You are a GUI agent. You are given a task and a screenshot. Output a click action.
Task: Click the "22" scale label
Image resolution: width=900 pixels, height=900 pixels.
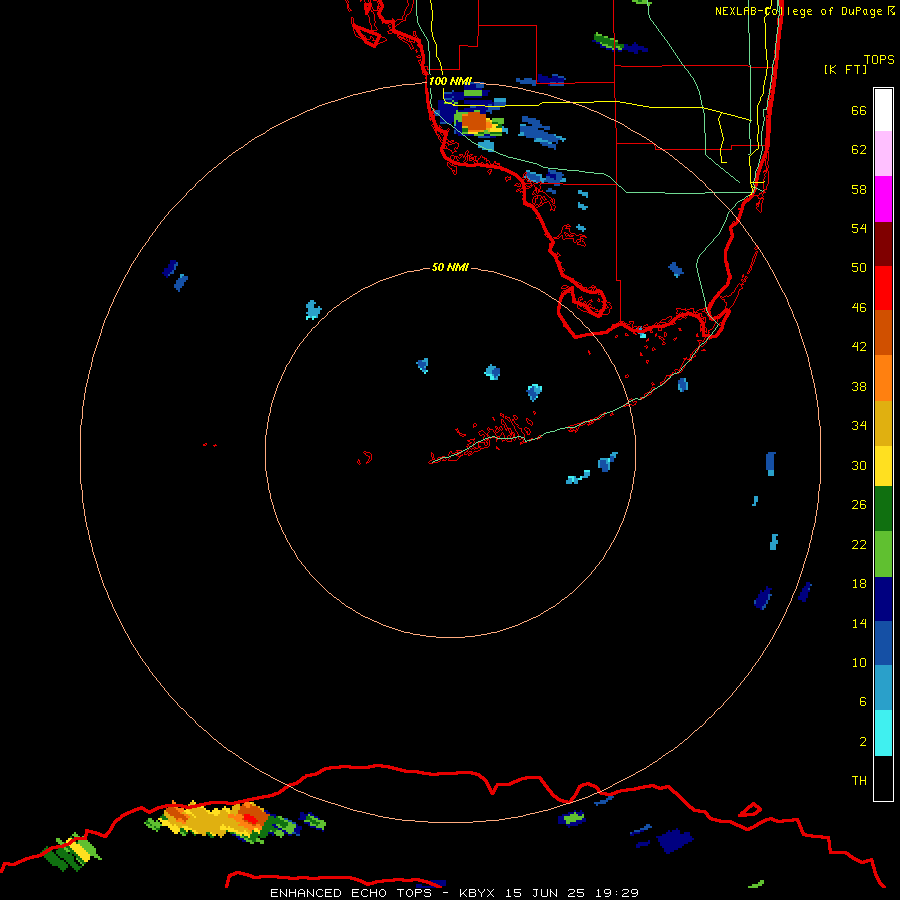(859, 545)
